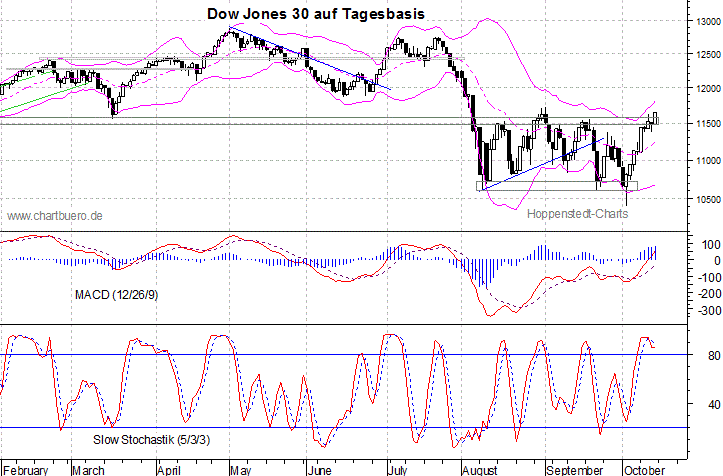Click the 10500 price axis label

[x=709, y=200]
